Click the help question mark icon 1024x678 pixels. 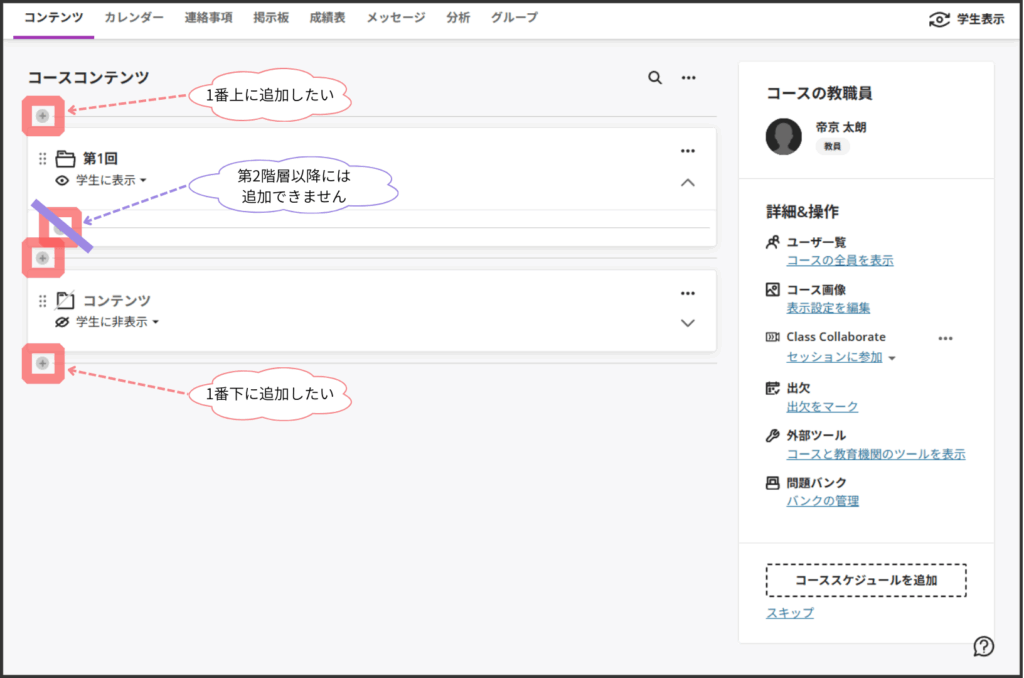click(983, 646)
